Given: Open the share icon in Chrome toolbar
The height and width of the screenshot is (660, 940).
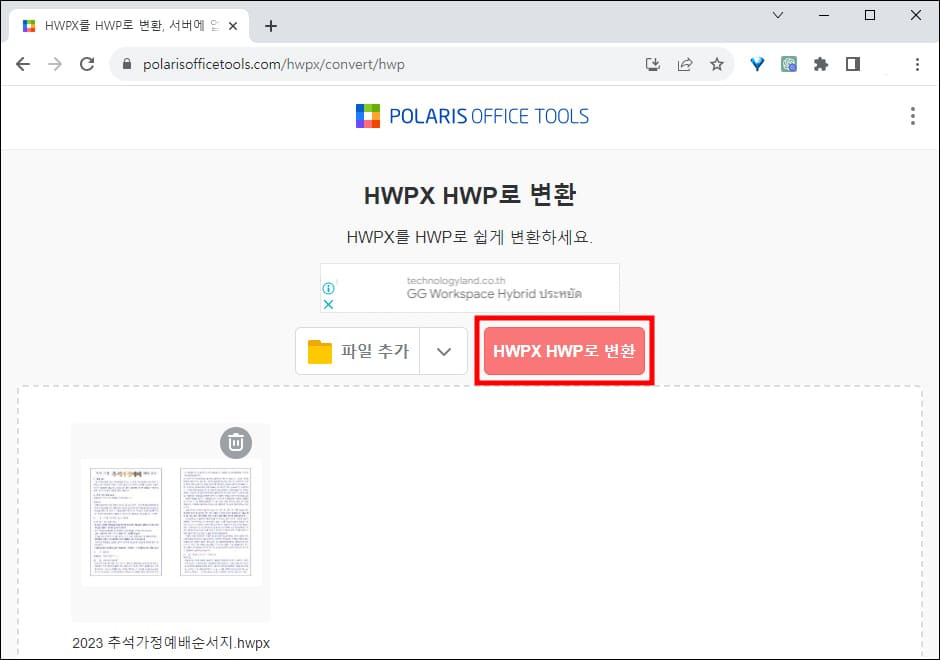Looking at the screenshot, I should click(685, 63).
